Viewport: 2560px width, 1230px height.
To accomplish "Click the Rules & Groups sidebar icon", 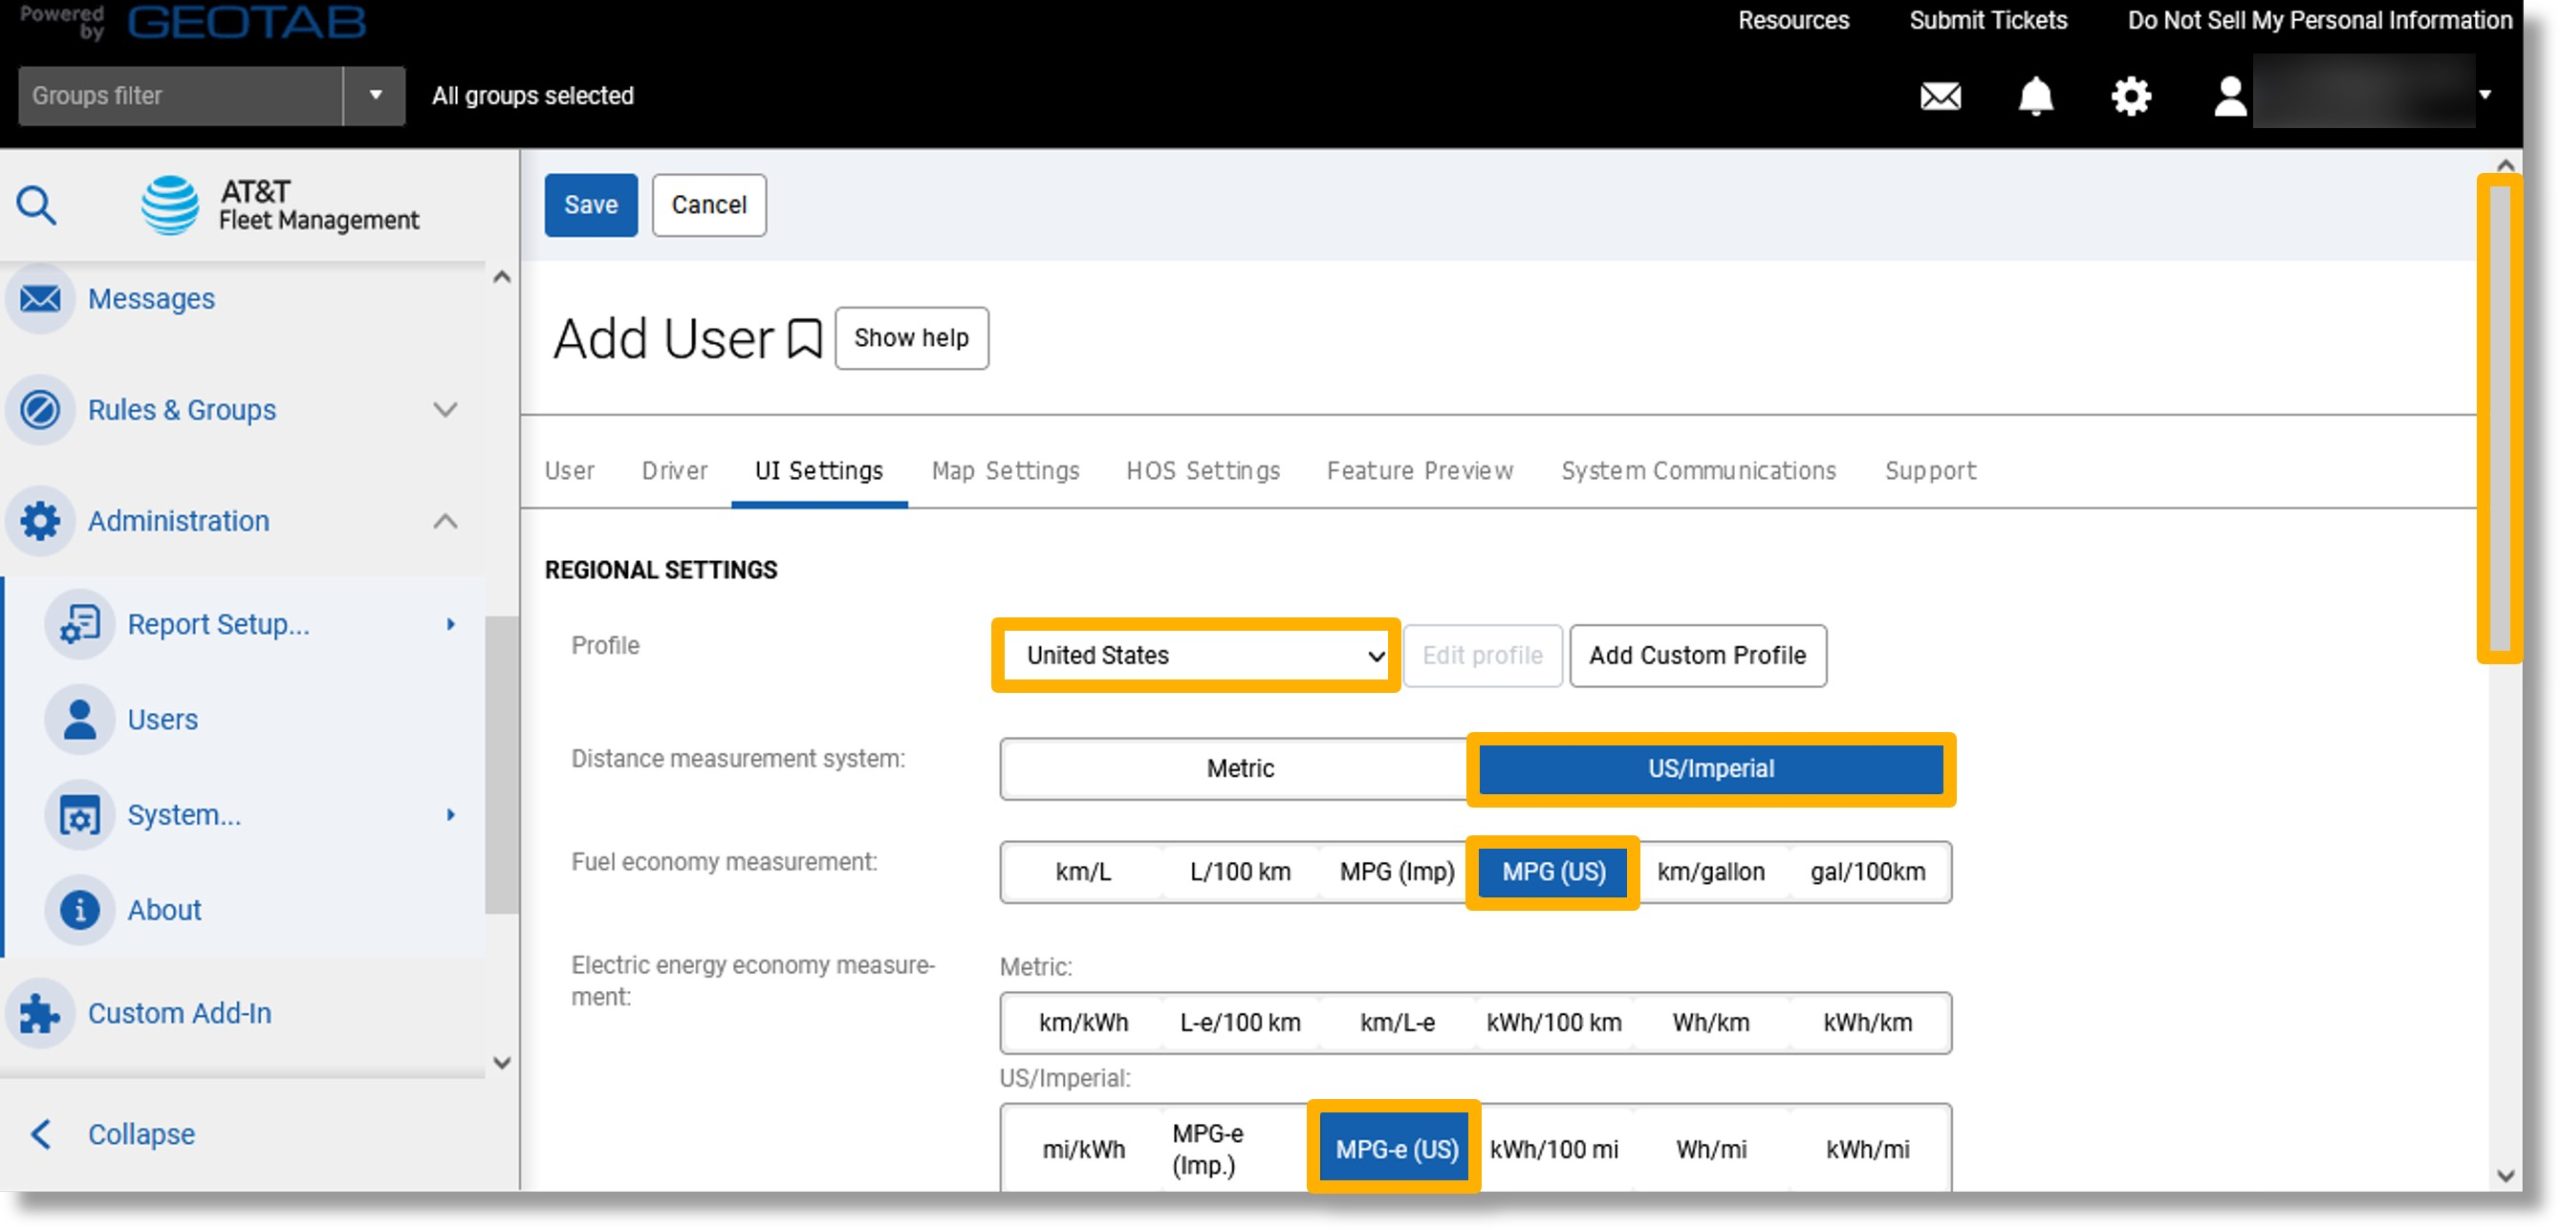I will 40,410.
